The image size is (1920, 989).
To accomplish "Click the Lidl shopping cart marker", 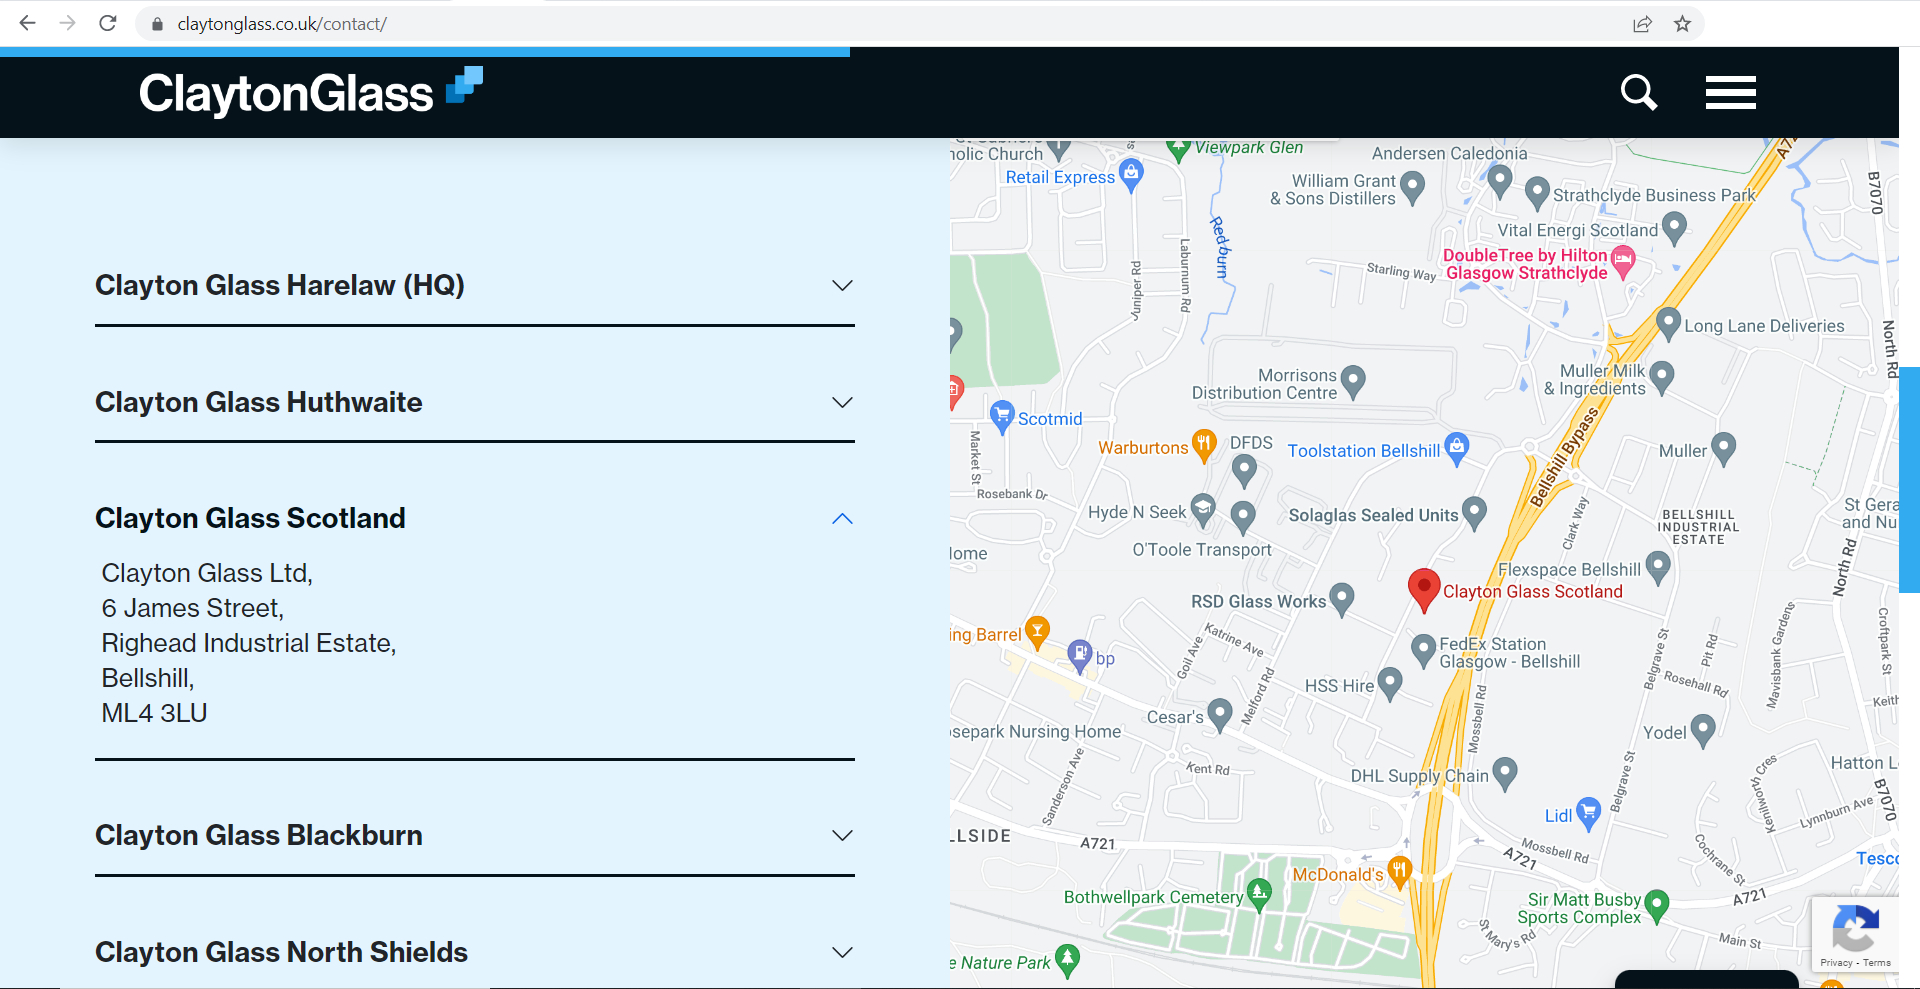I will click(1588, 813).
